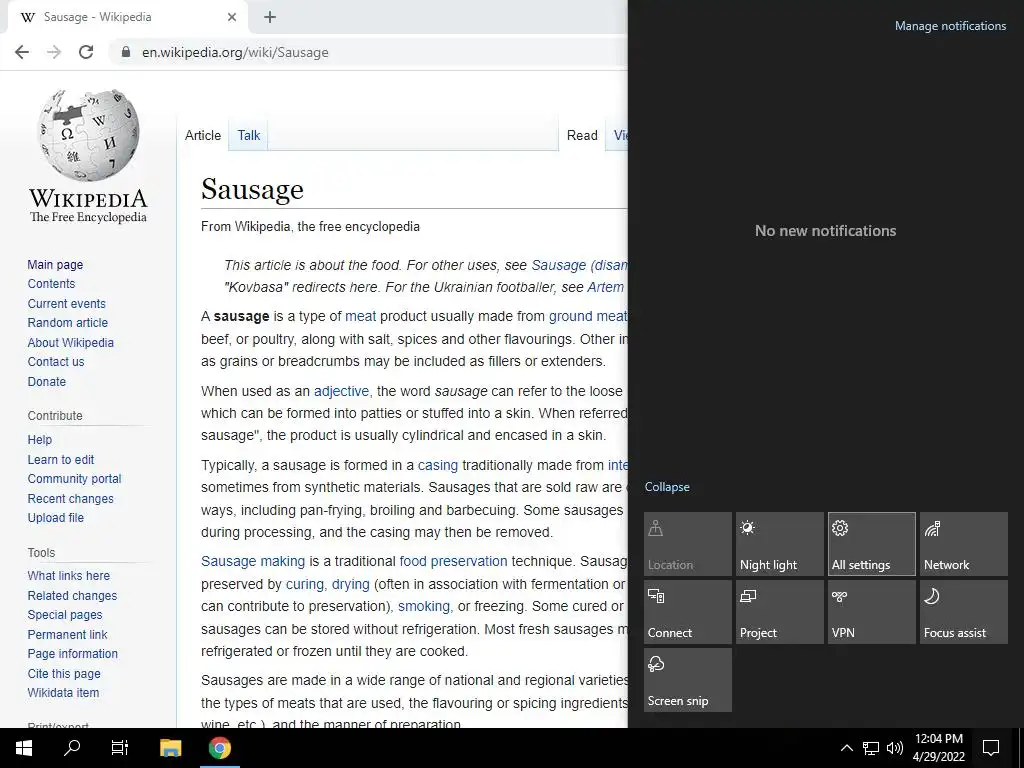Go to a Random article

coord(67,323)
